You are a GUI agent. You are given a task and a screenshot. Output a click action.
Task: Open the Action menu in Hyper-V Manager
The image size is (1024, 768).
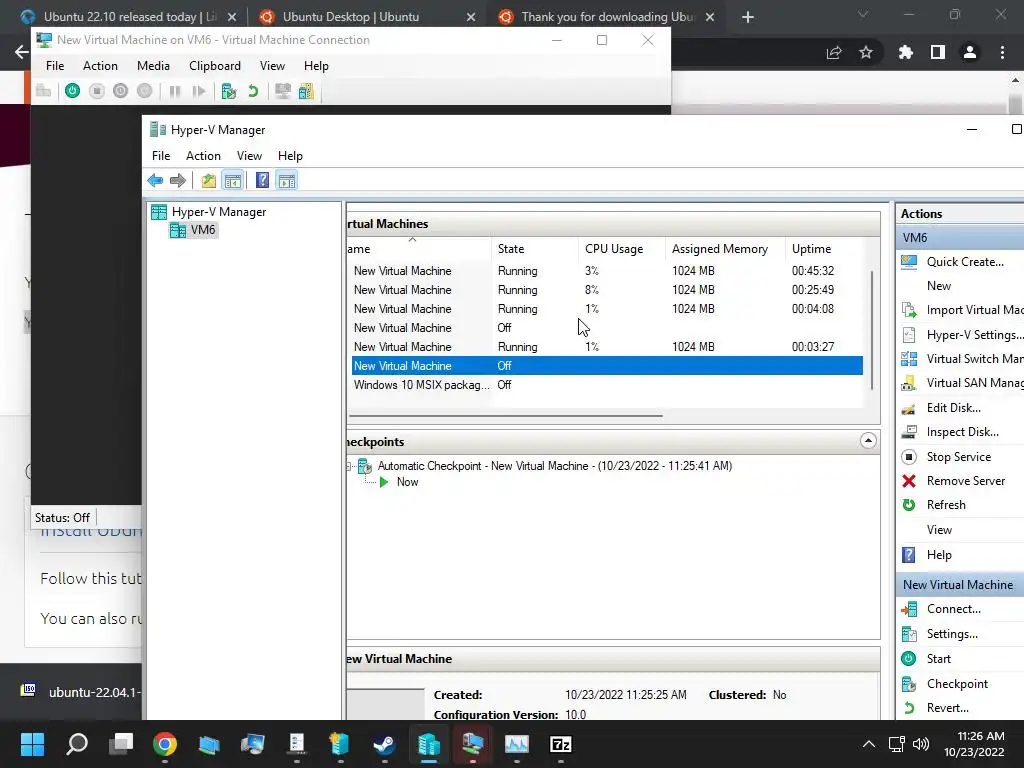pos(203,156)
